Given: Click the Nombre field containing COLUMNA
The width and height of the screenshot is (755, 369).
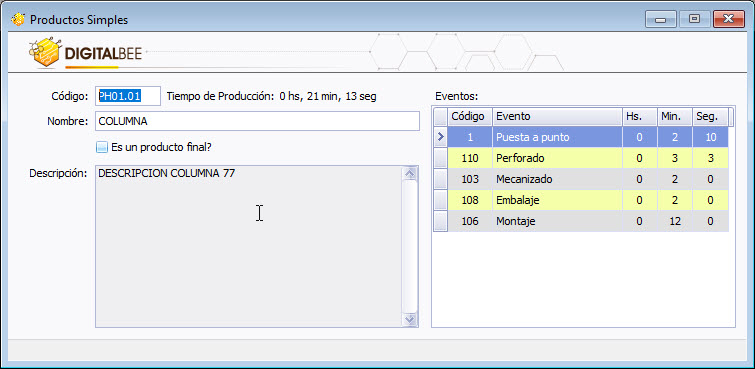Looking at the screenshot, I should [257, 121].
